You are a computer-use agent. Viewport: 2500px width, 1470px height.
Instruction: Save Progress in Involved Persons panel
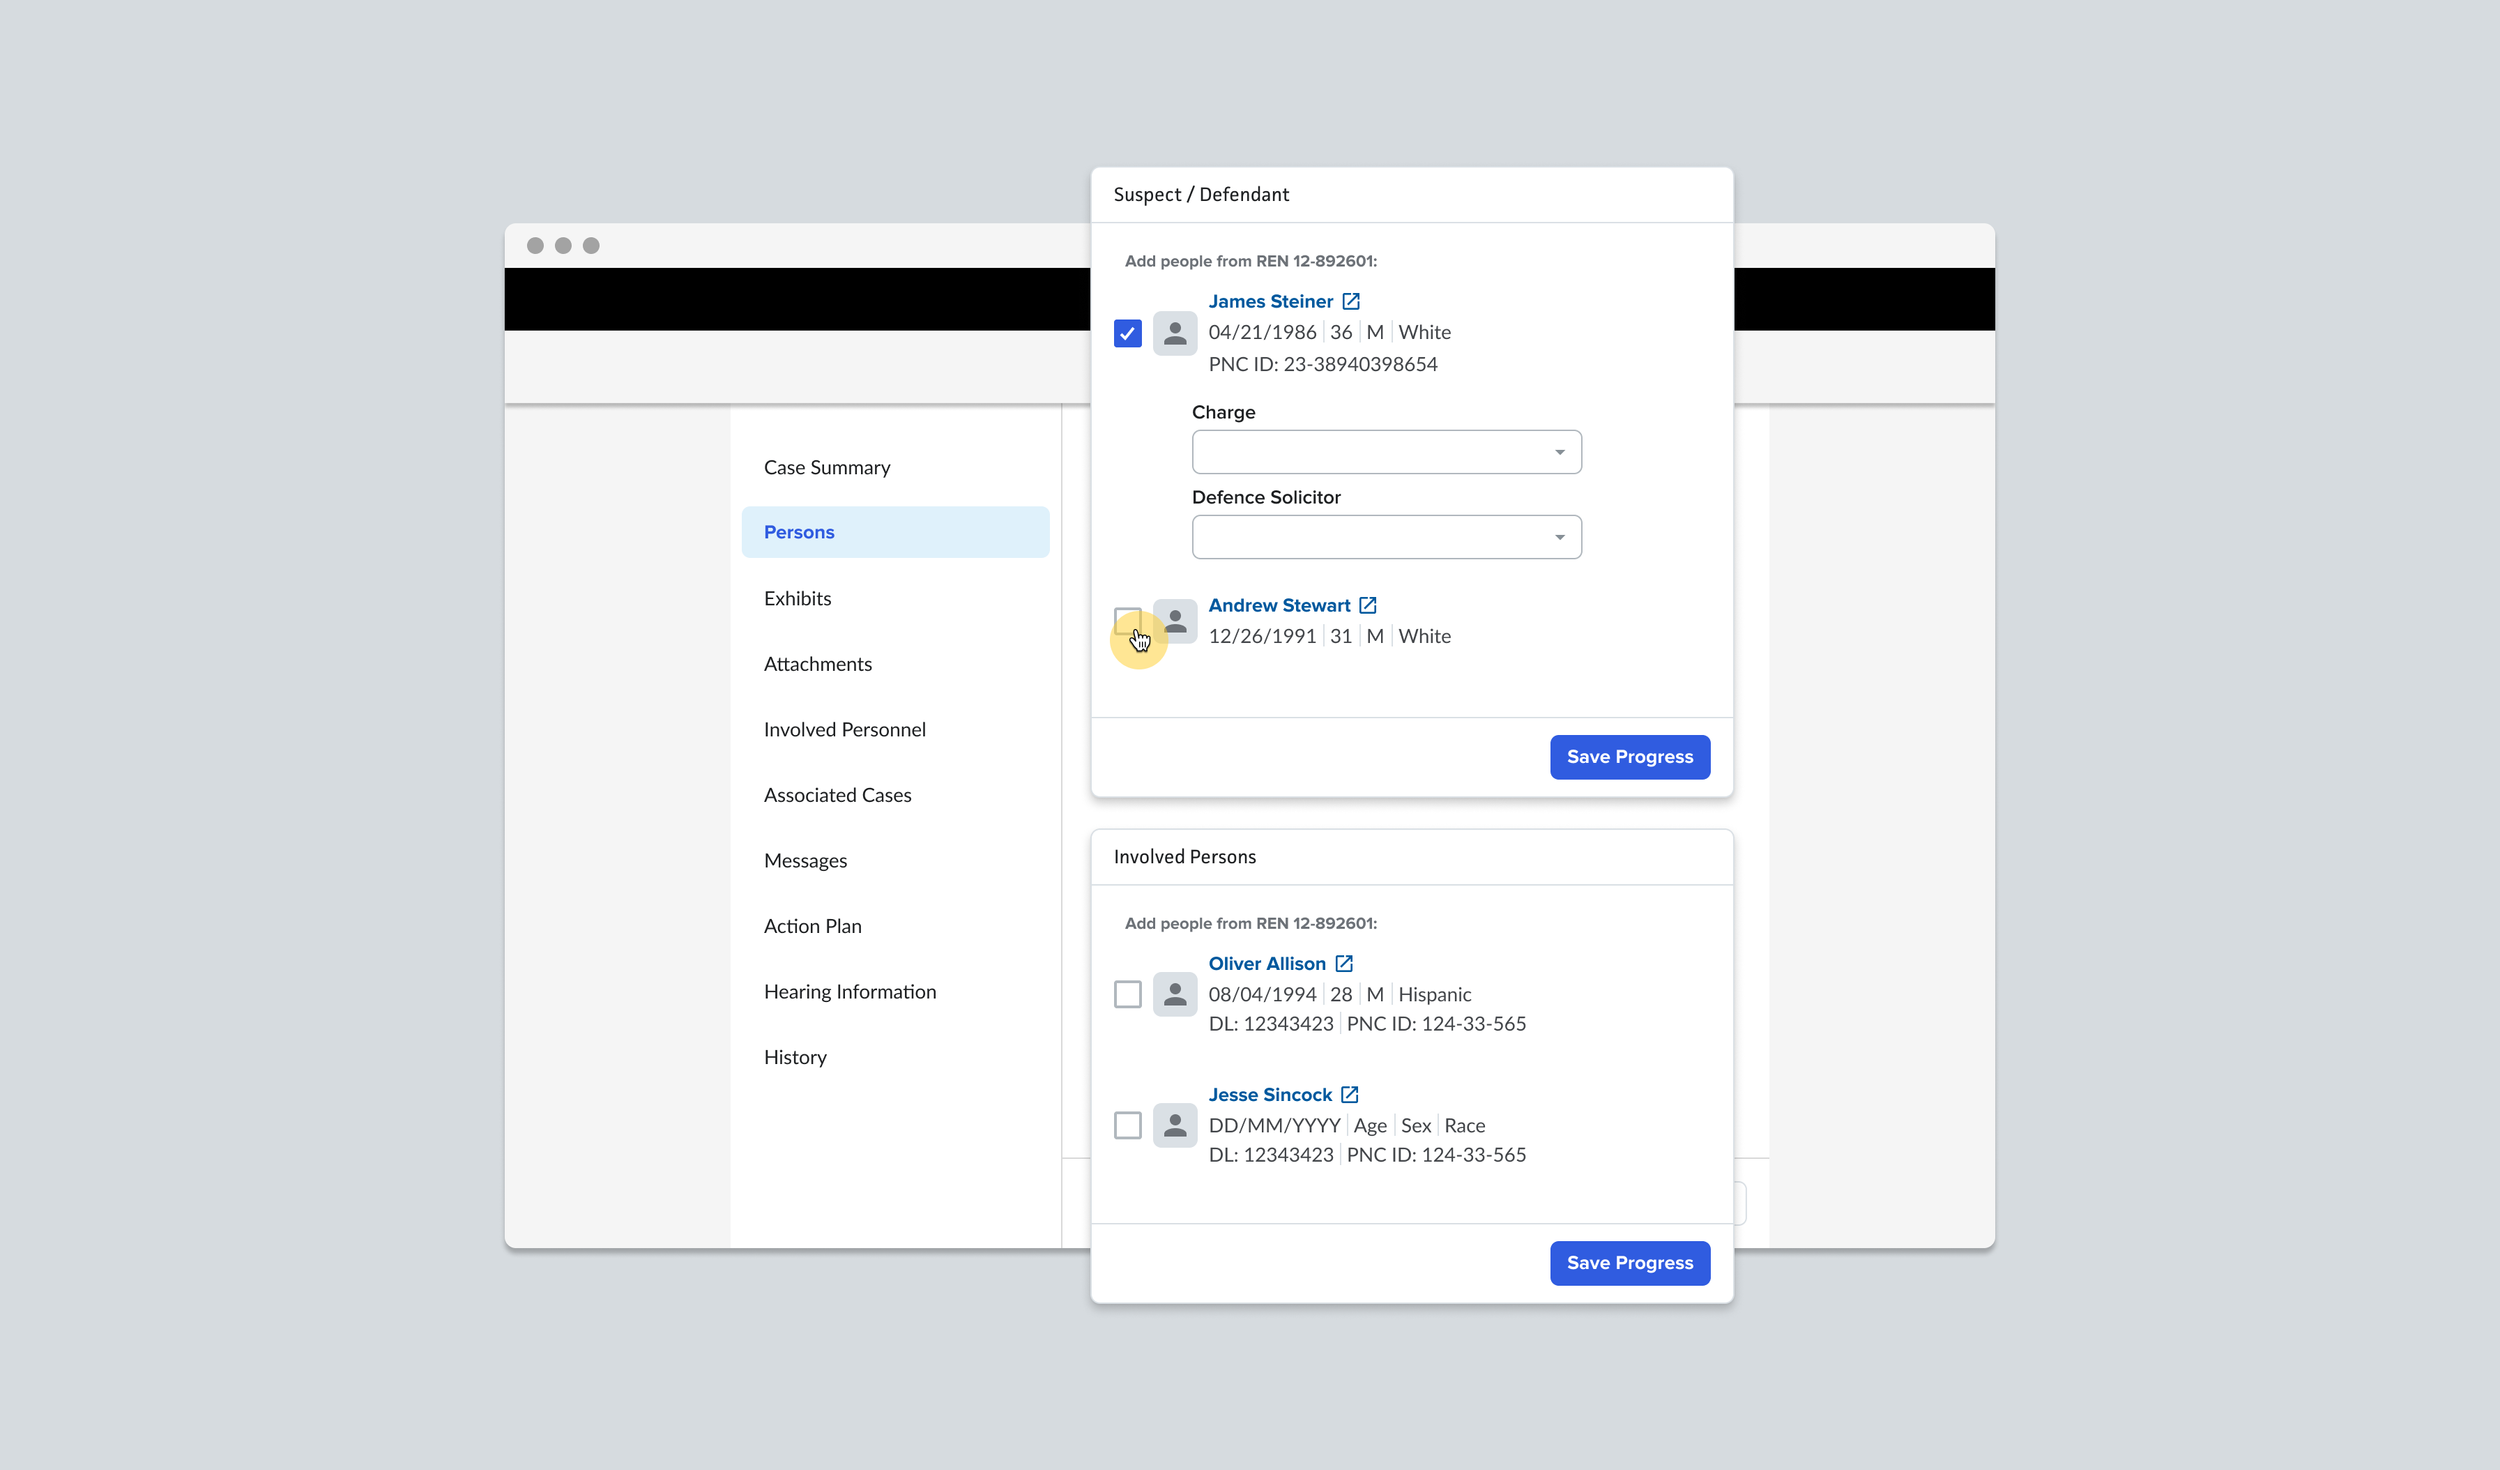(1629, 1263)
